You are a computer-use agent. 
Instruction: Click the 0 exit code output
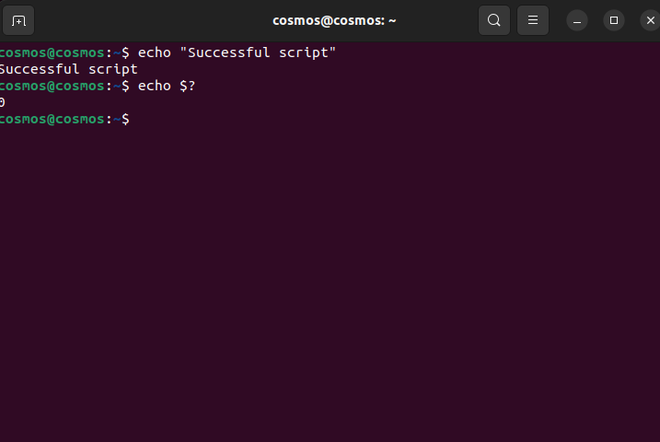[x=3, y=102]
